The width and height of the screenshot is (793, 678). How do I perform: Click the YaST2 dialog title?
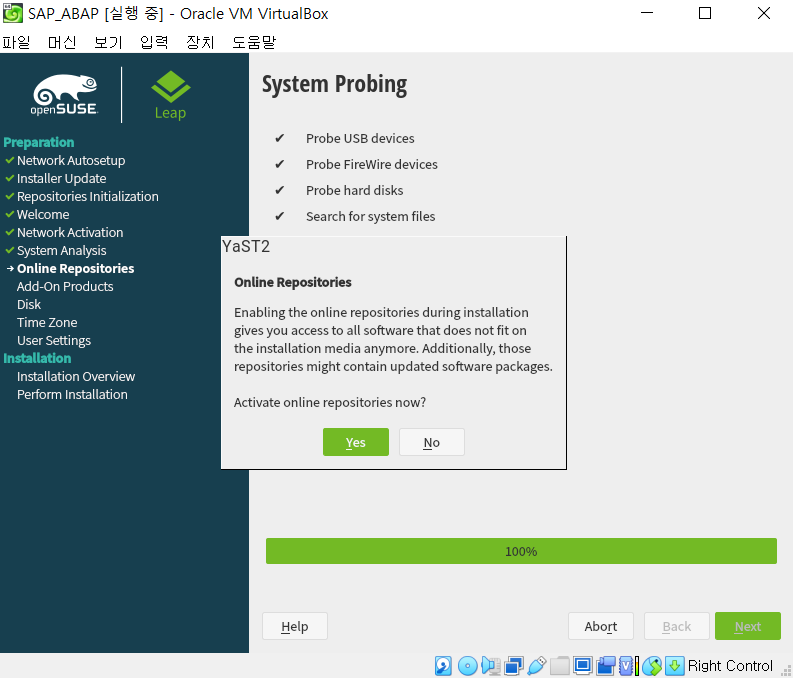click(246, 246)
